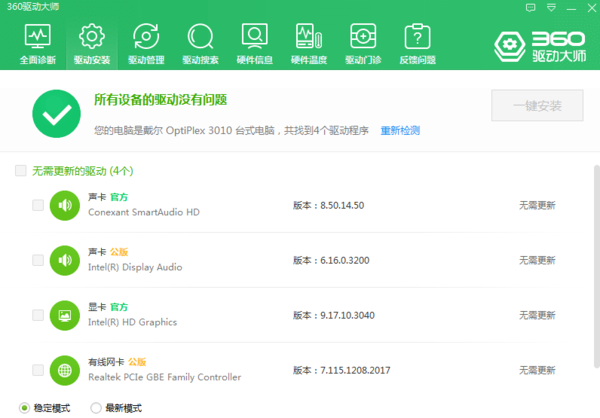Viewport: 600px width, 418px height.
Task: Click the feedback message icon in title bar
Action: point(532,8)
